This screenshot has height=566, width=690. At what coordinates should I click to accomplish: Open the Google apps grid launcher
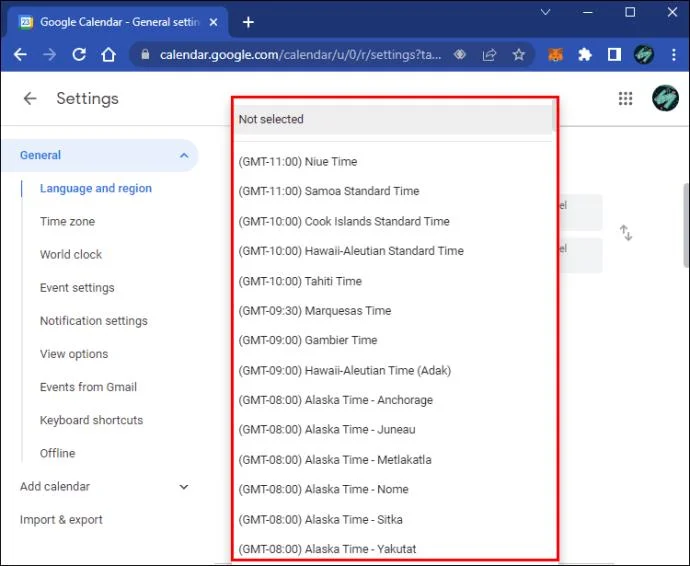click(625, 99)
